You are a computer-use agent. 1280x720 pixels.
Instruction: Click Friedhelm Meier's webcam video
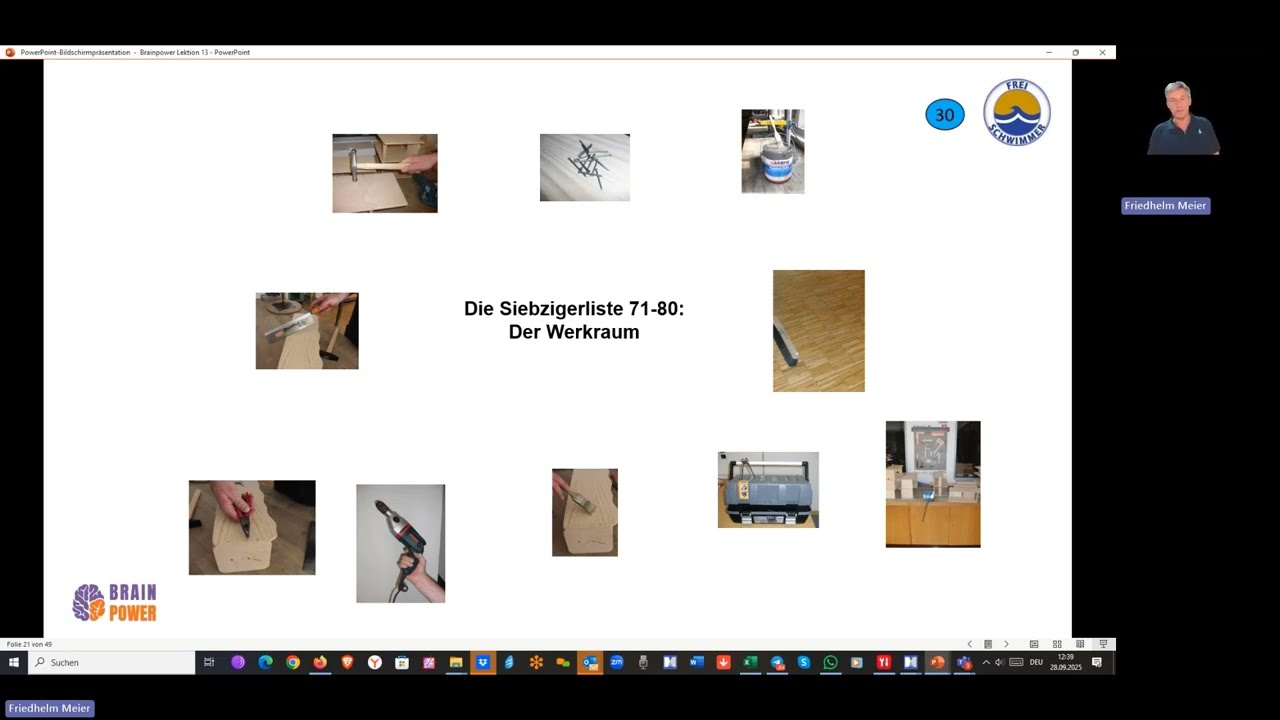coord(1184,118)
